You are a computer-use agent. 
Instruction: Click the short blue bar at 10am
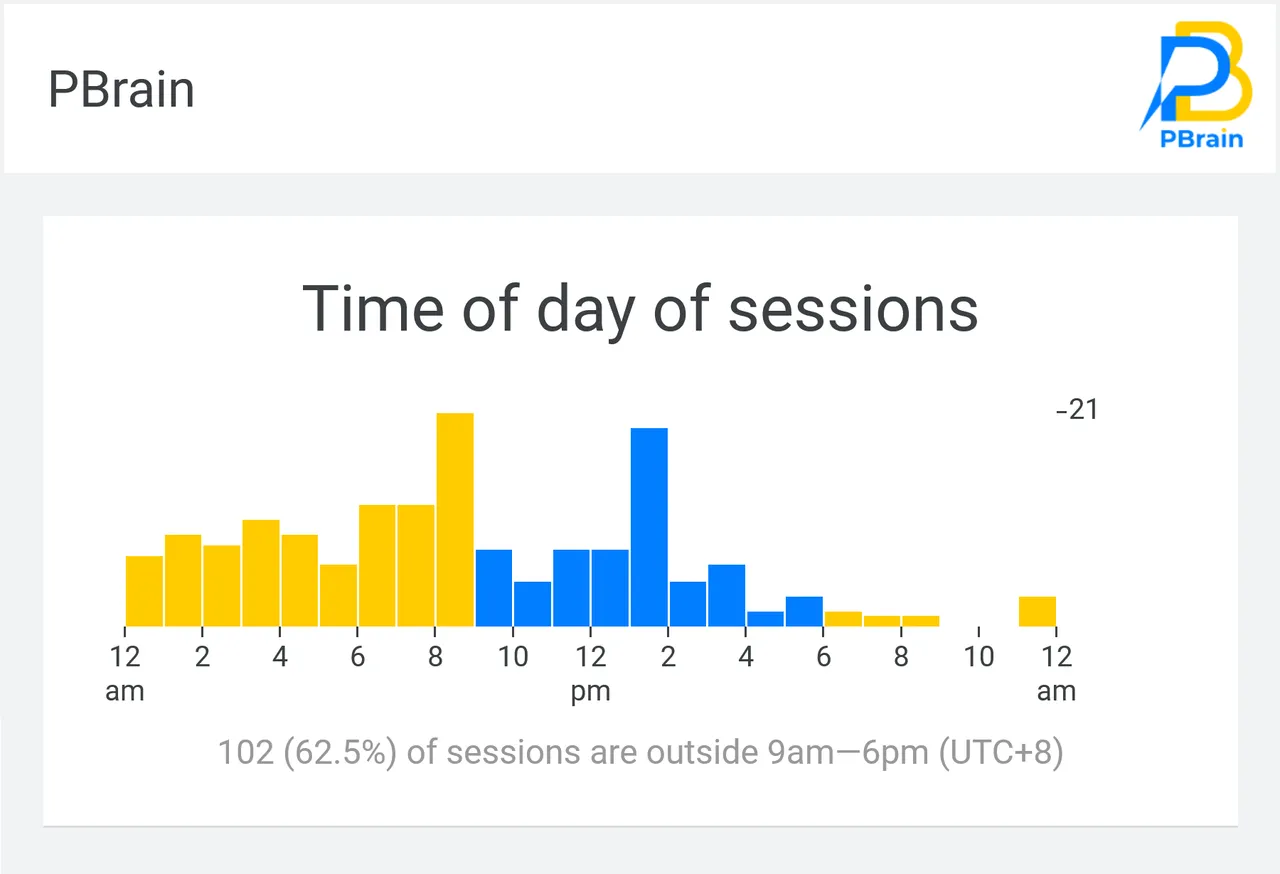tap(532, 604)
